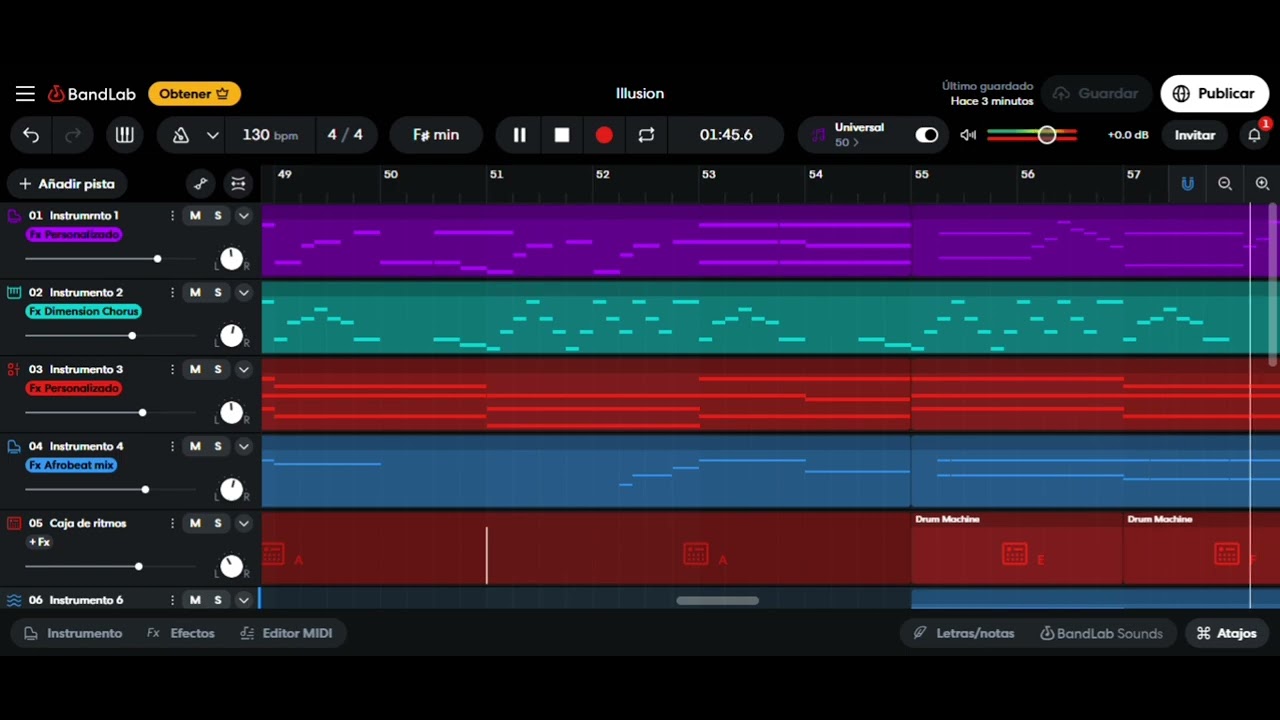Screen dimensions: 1280x720
Task: Open metronome options dropdown arrow
Action: coord(212,135)
